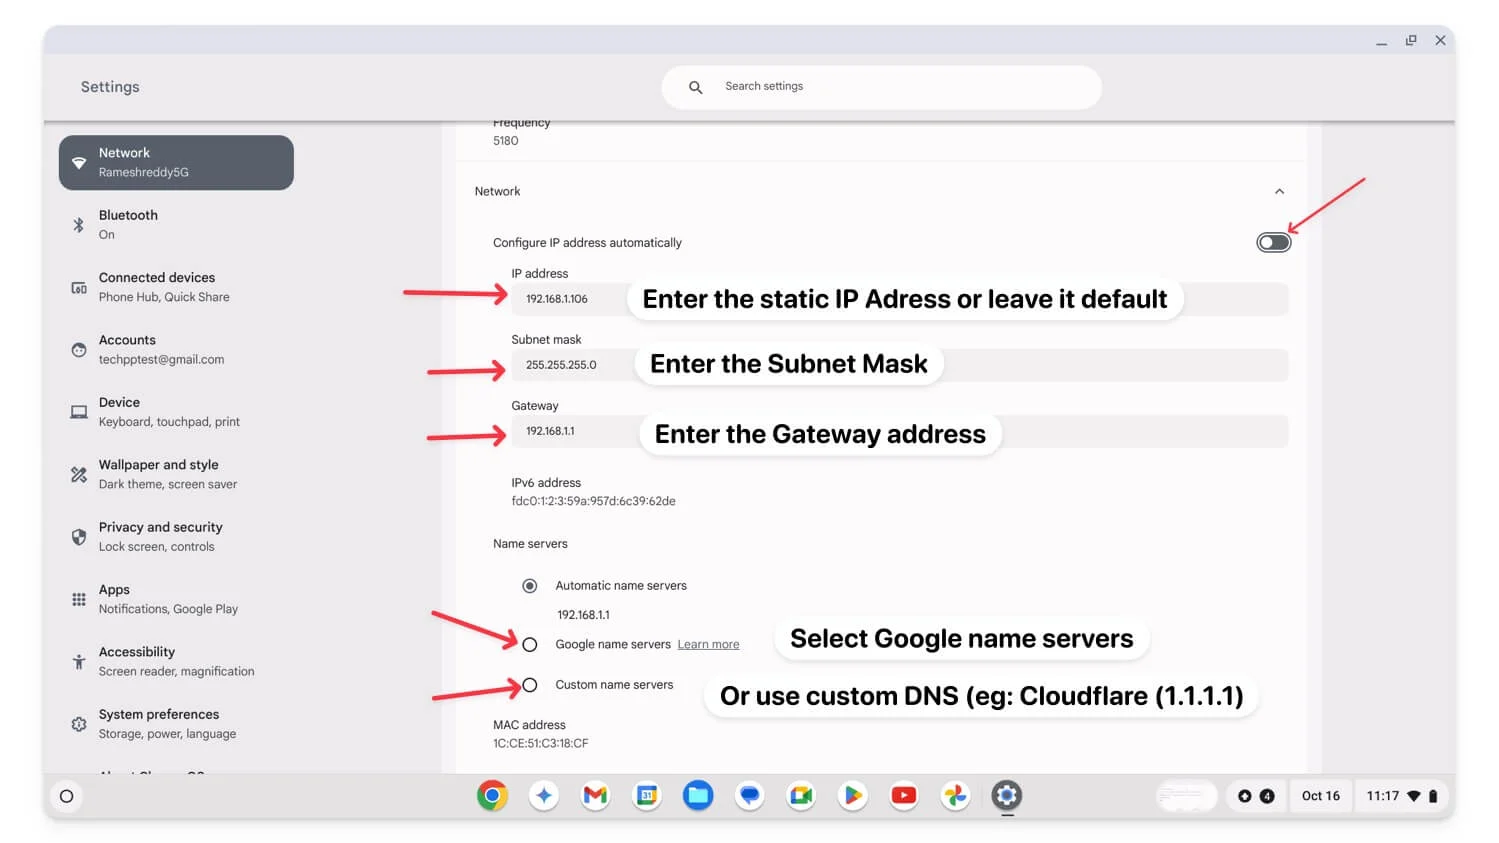Open Google Photos from the shelf
The width and height of the screenshot is (1499, 843).
(x=956, y=796)
